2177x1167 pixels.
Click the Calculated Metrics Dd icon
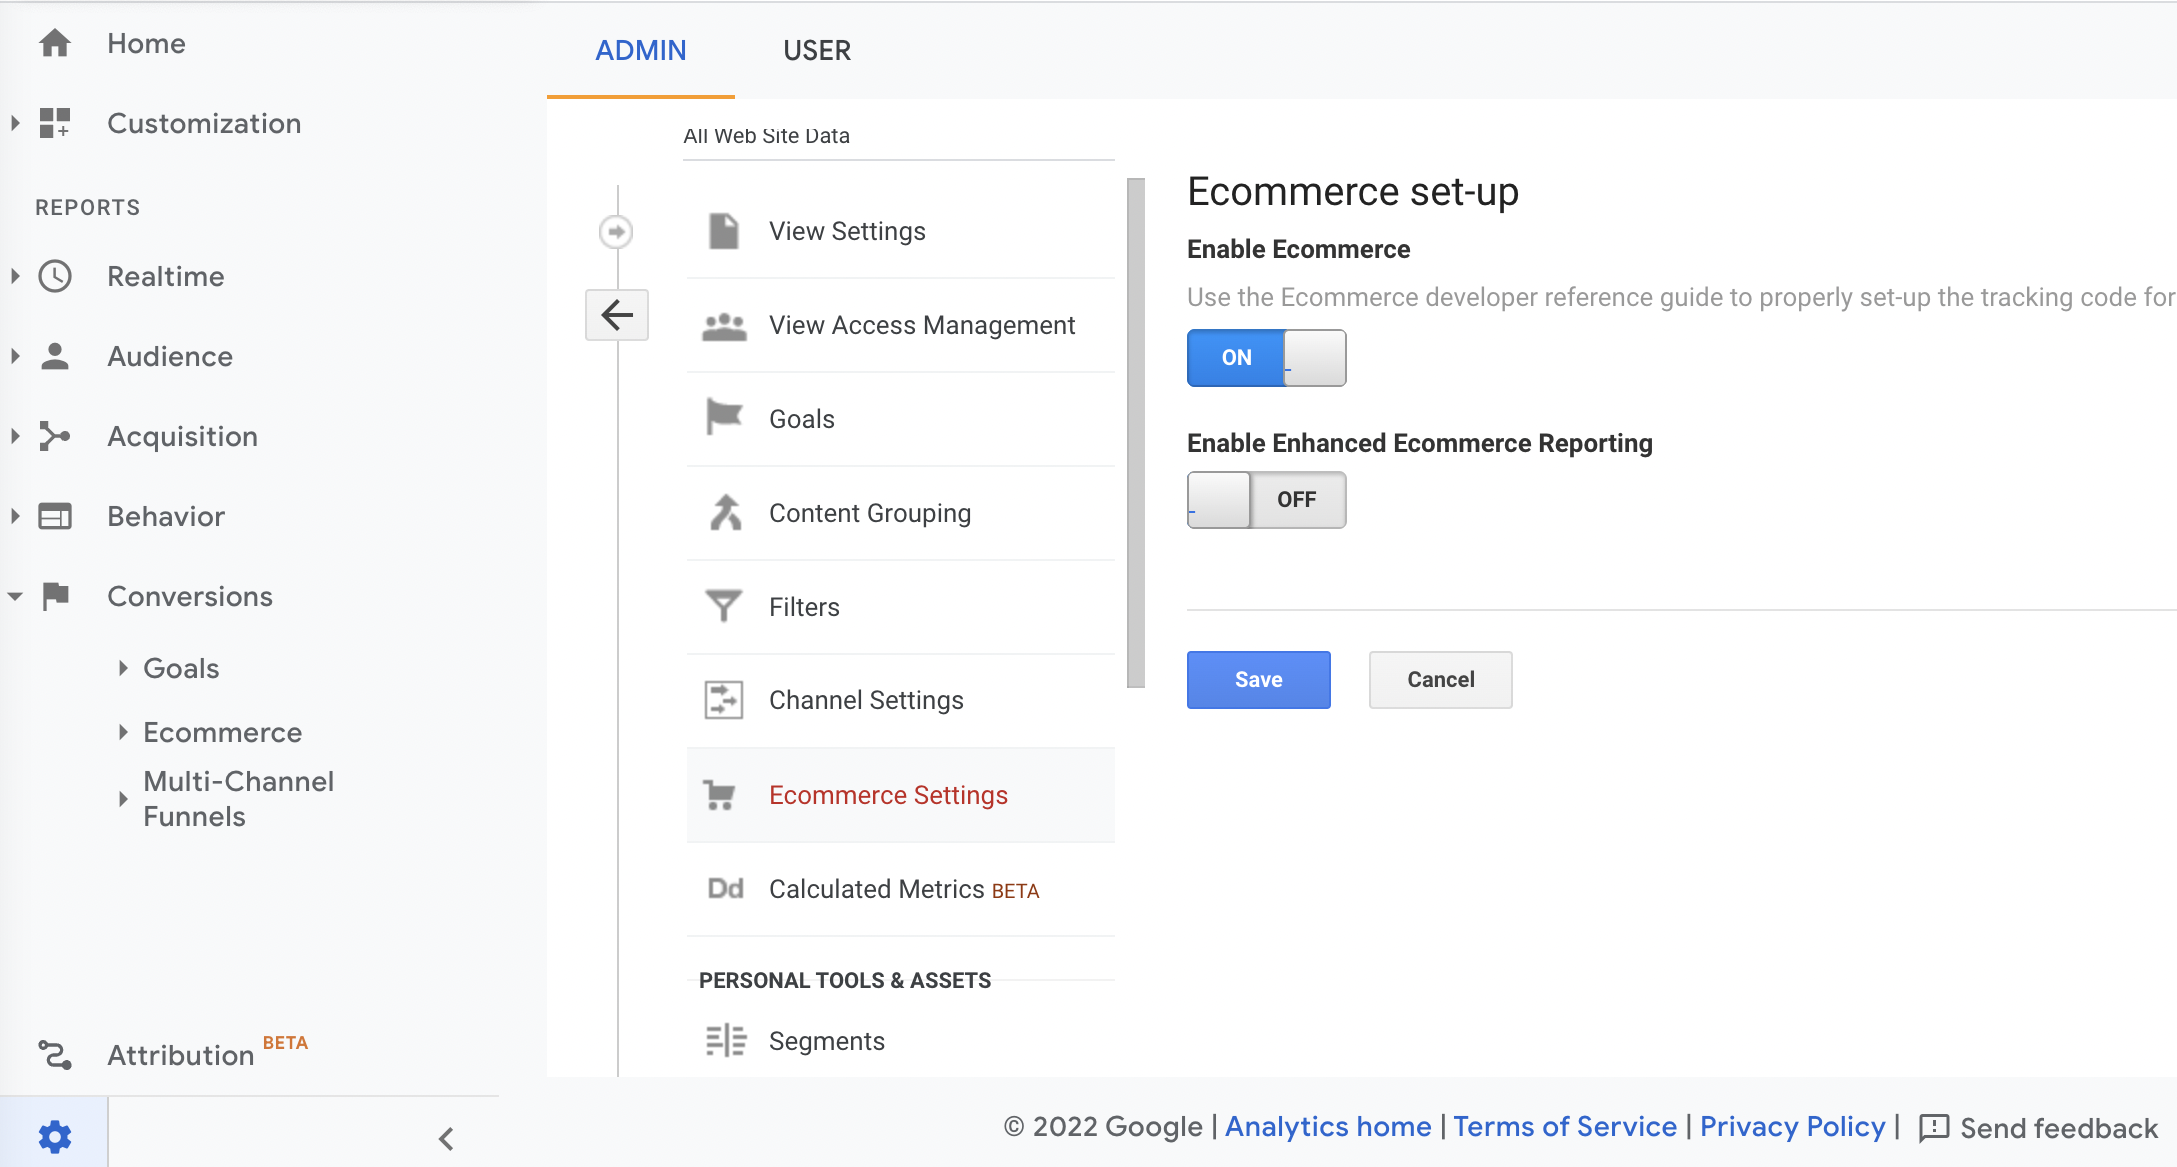(x=726, y=888)
